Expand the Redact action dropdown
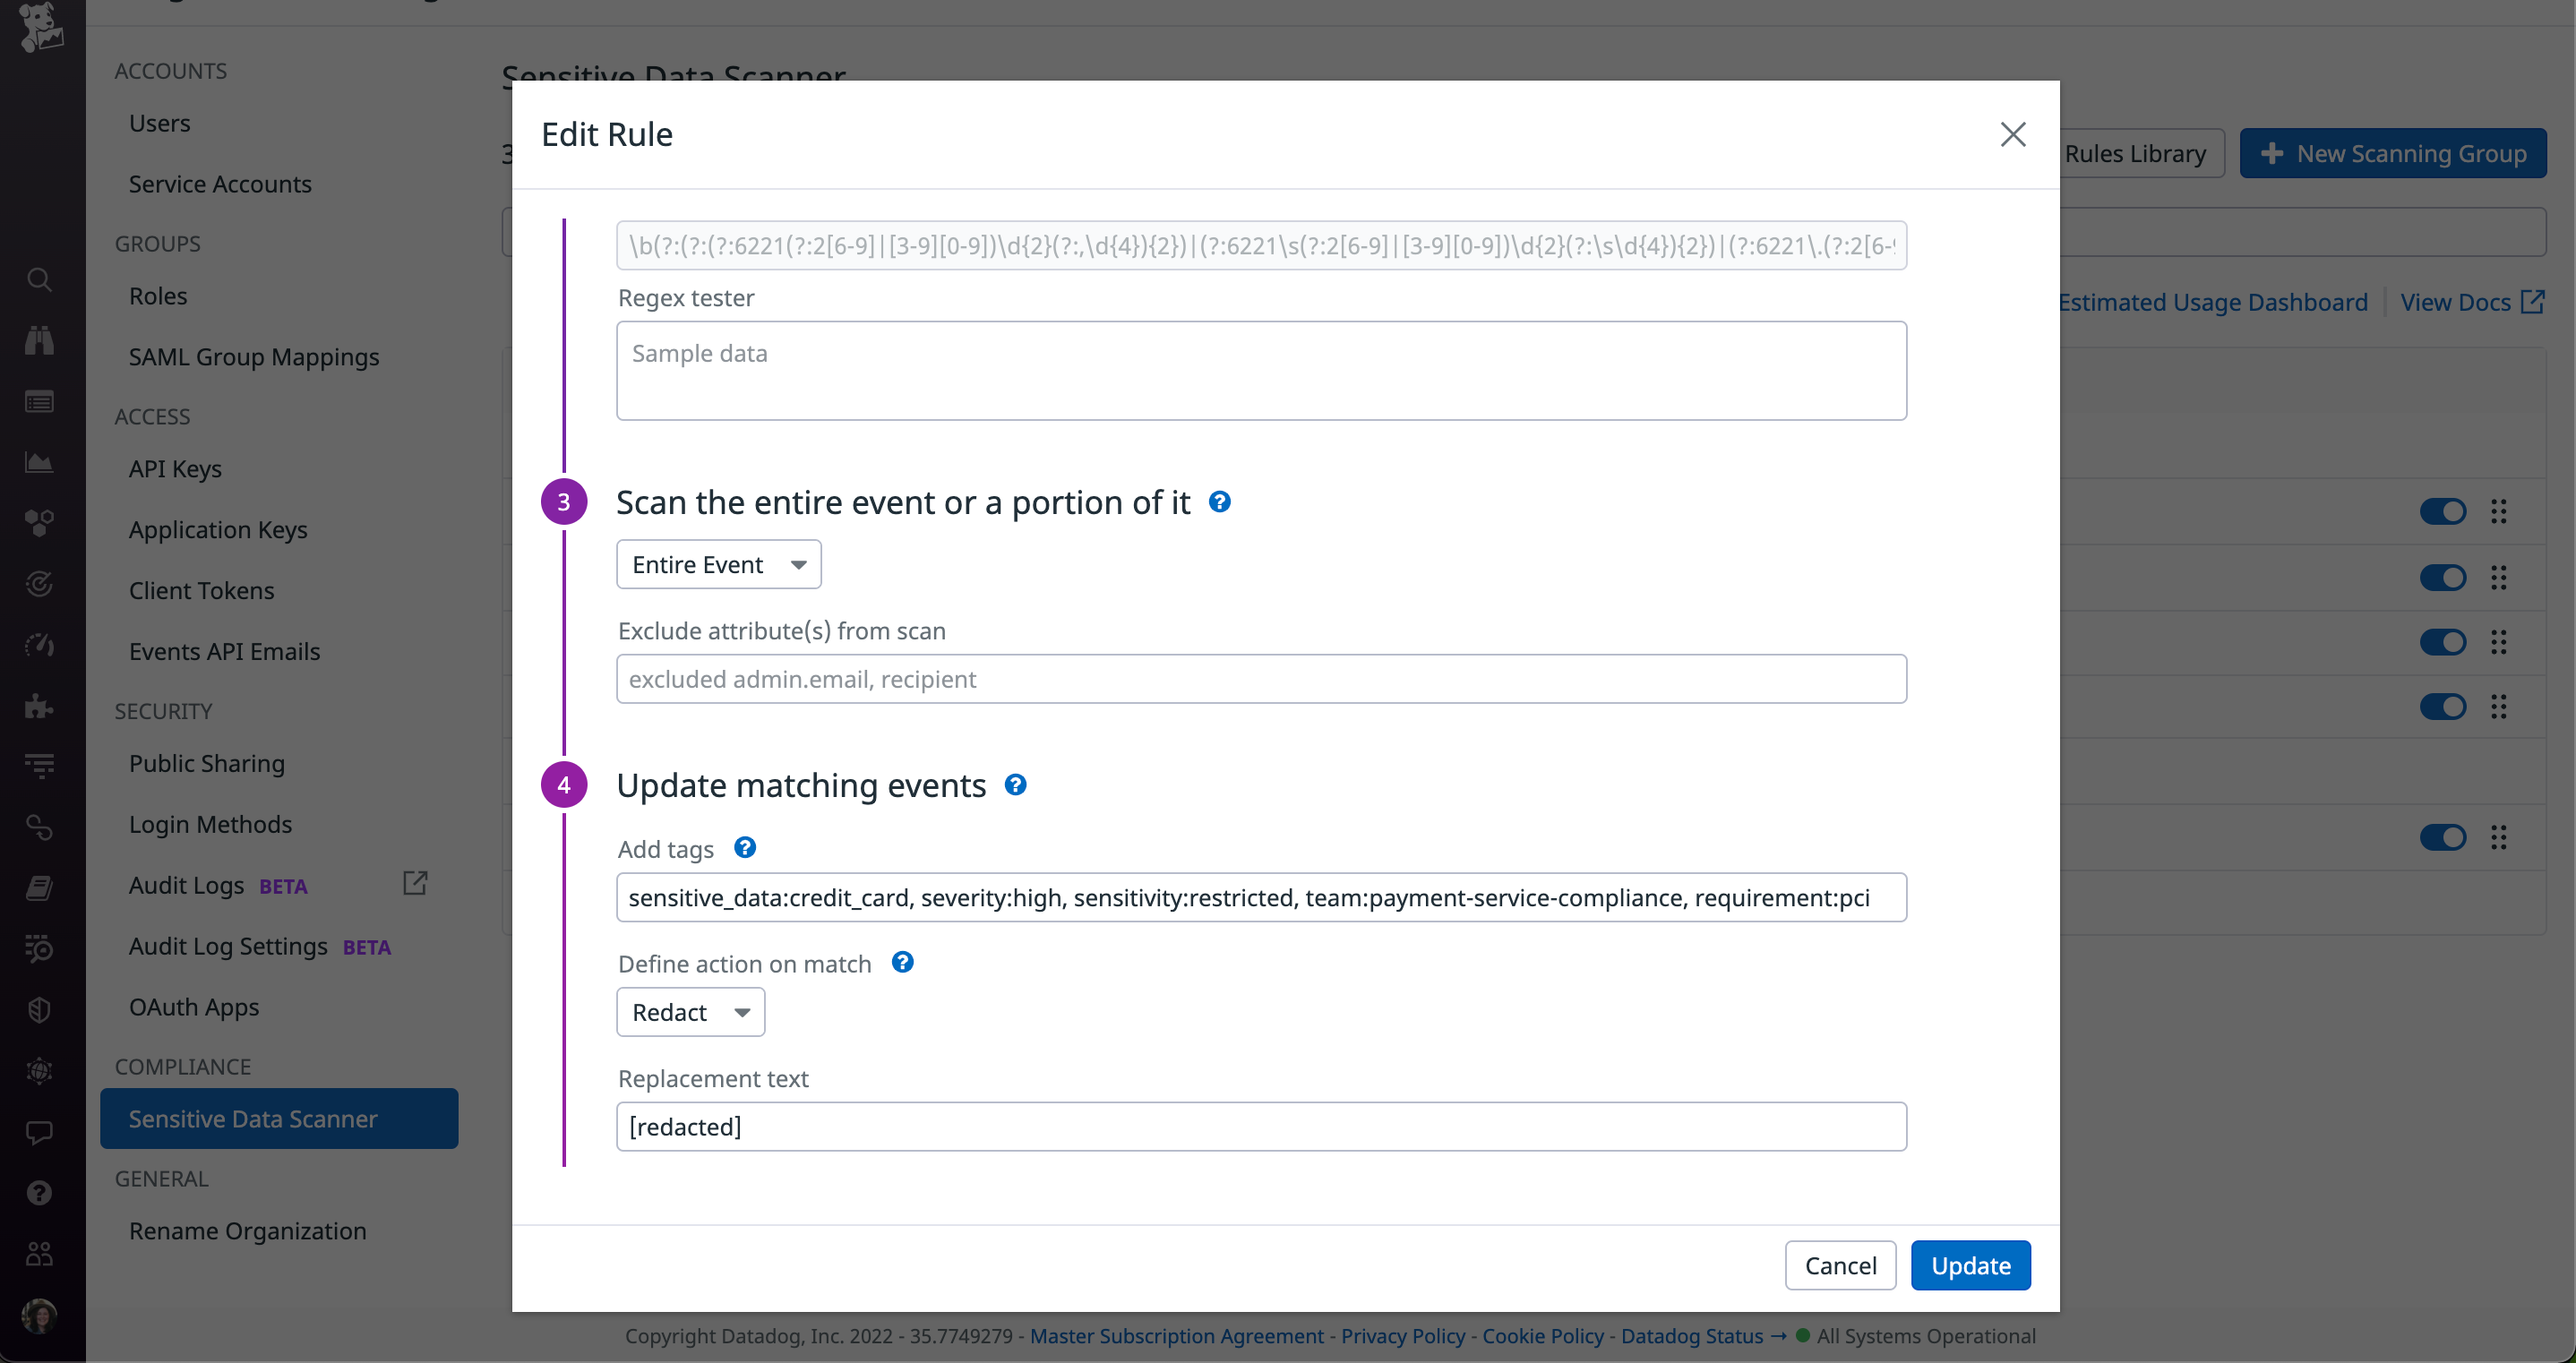2576x1363 pixels. [690, 1011]
